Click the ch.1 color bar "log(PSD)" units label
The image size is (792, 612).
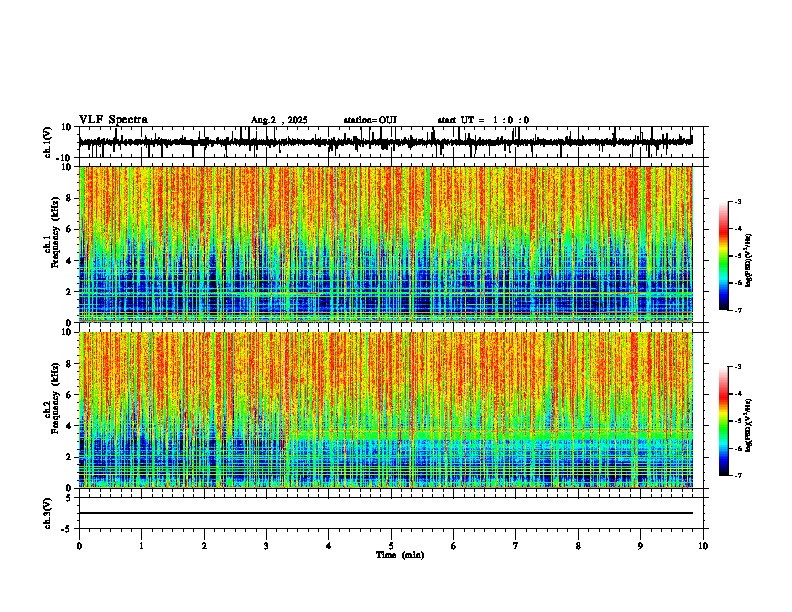coord(748,261)
